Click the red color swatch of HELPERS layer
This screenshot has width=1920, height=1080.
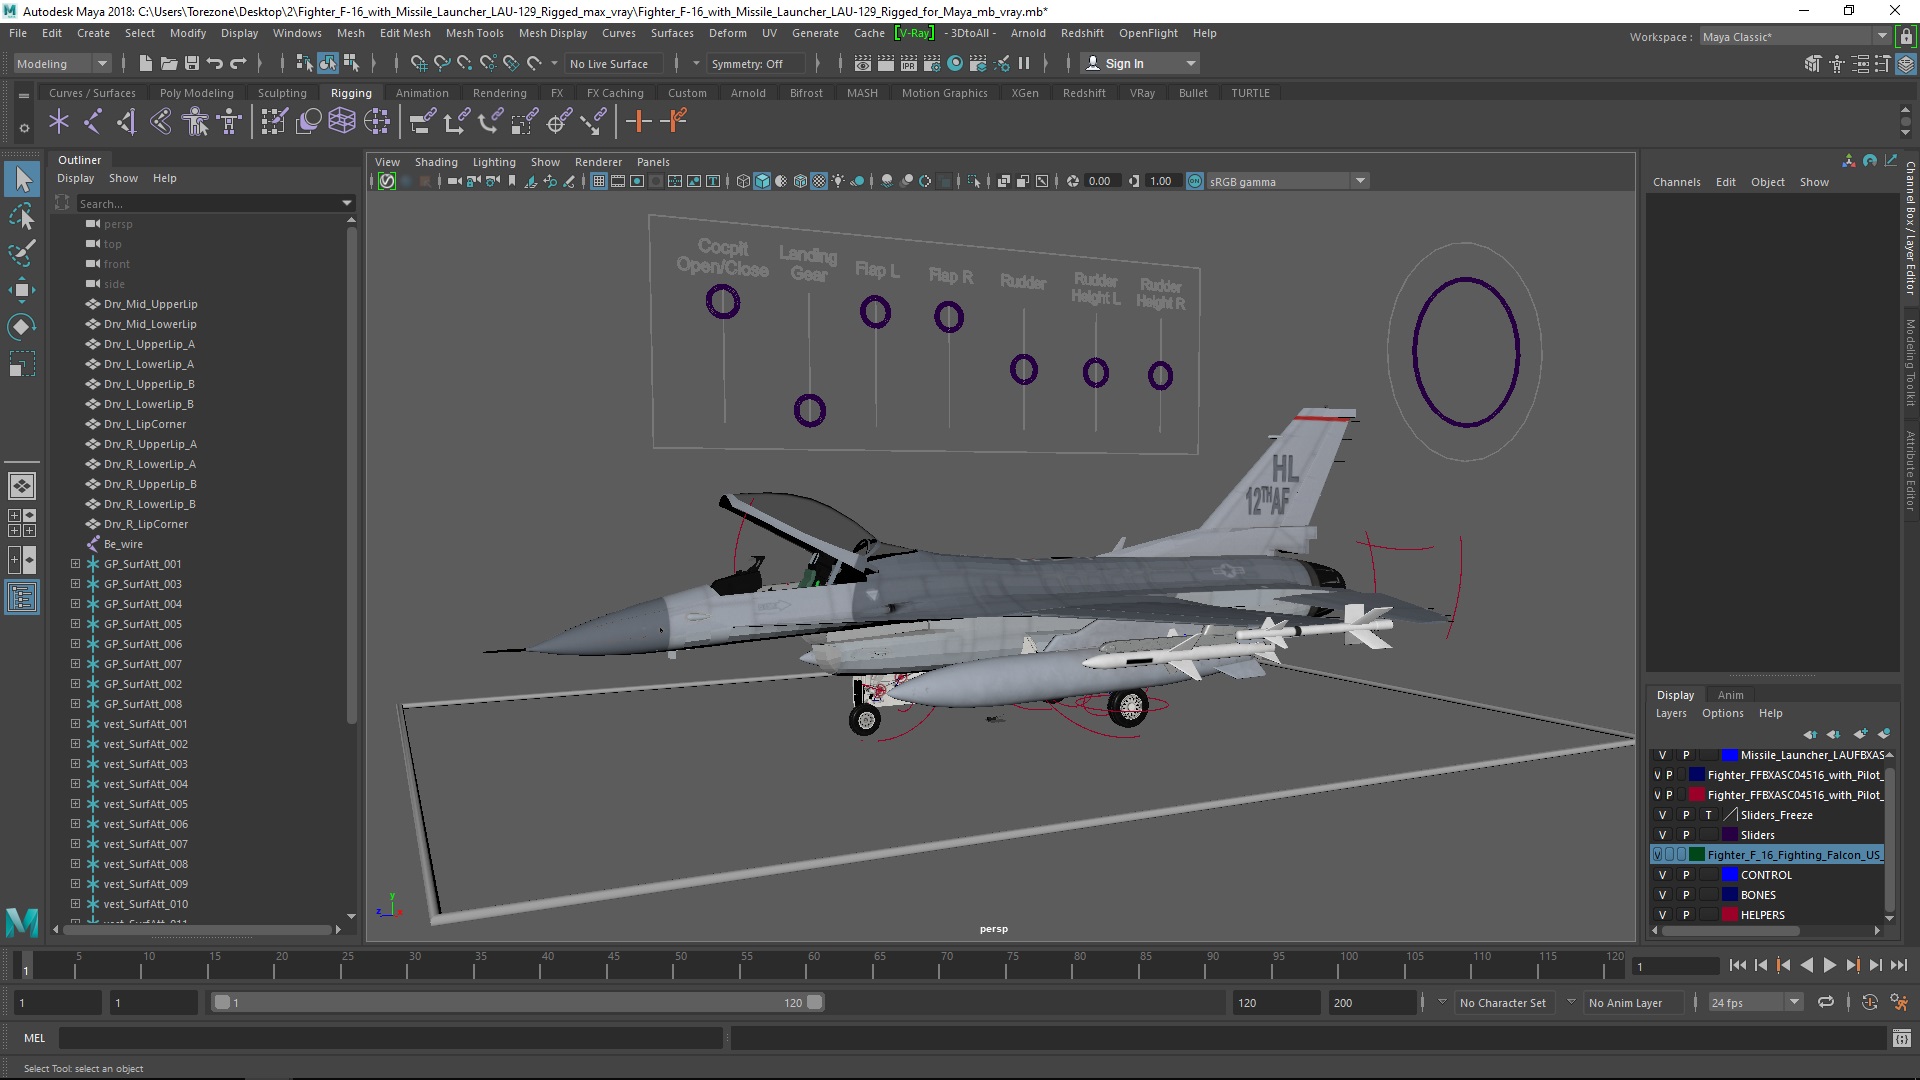coord(1730,915)
